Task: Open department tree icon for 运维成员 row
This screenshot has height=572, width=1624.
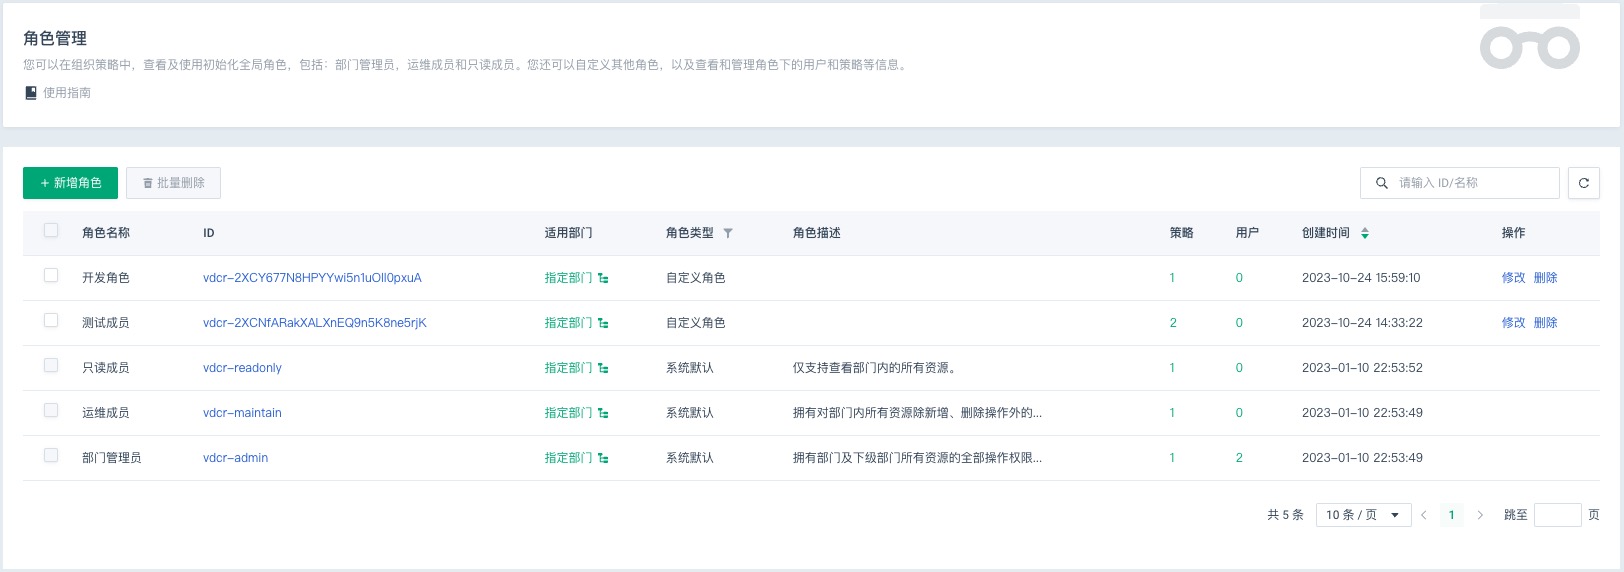Action: pos(603,413)
